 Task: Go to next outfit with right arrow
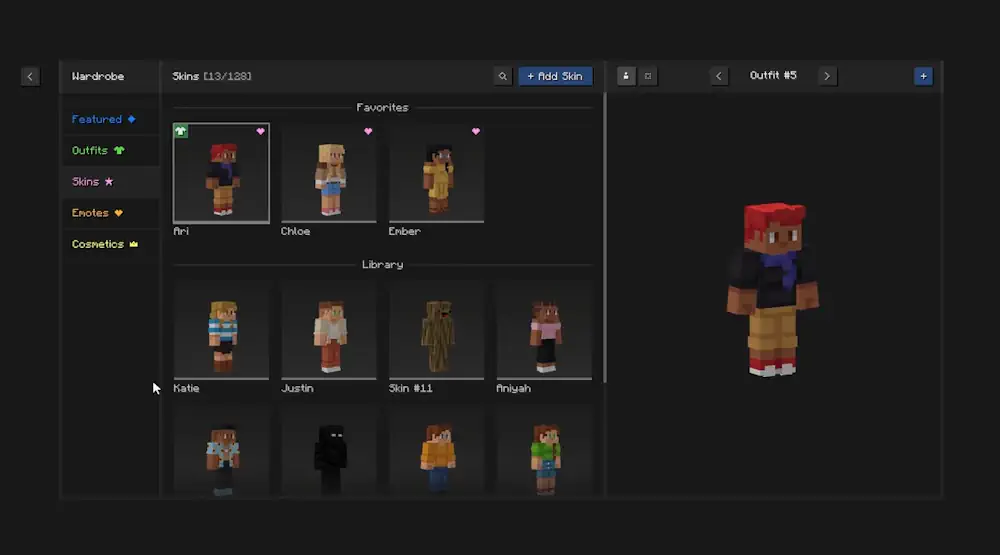[827, 76]
